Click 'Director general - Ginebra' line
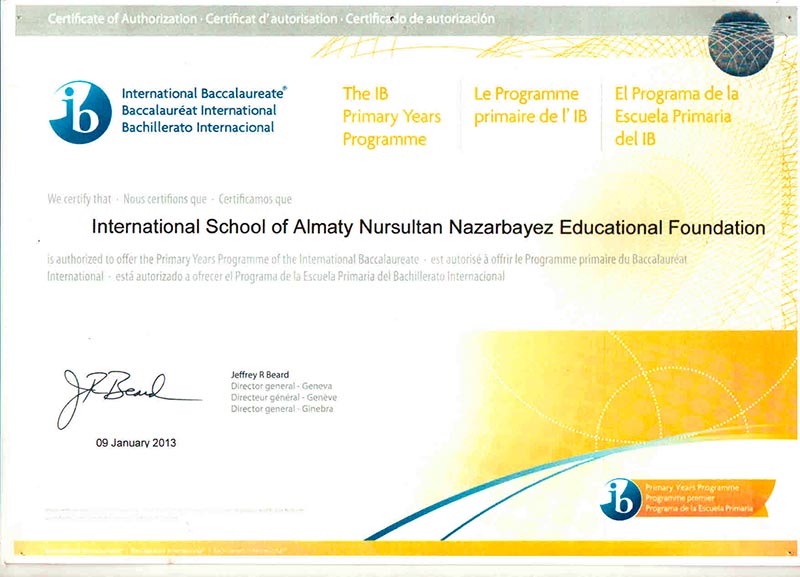This screenshot has width=800, height=577. tap(282, 409)
